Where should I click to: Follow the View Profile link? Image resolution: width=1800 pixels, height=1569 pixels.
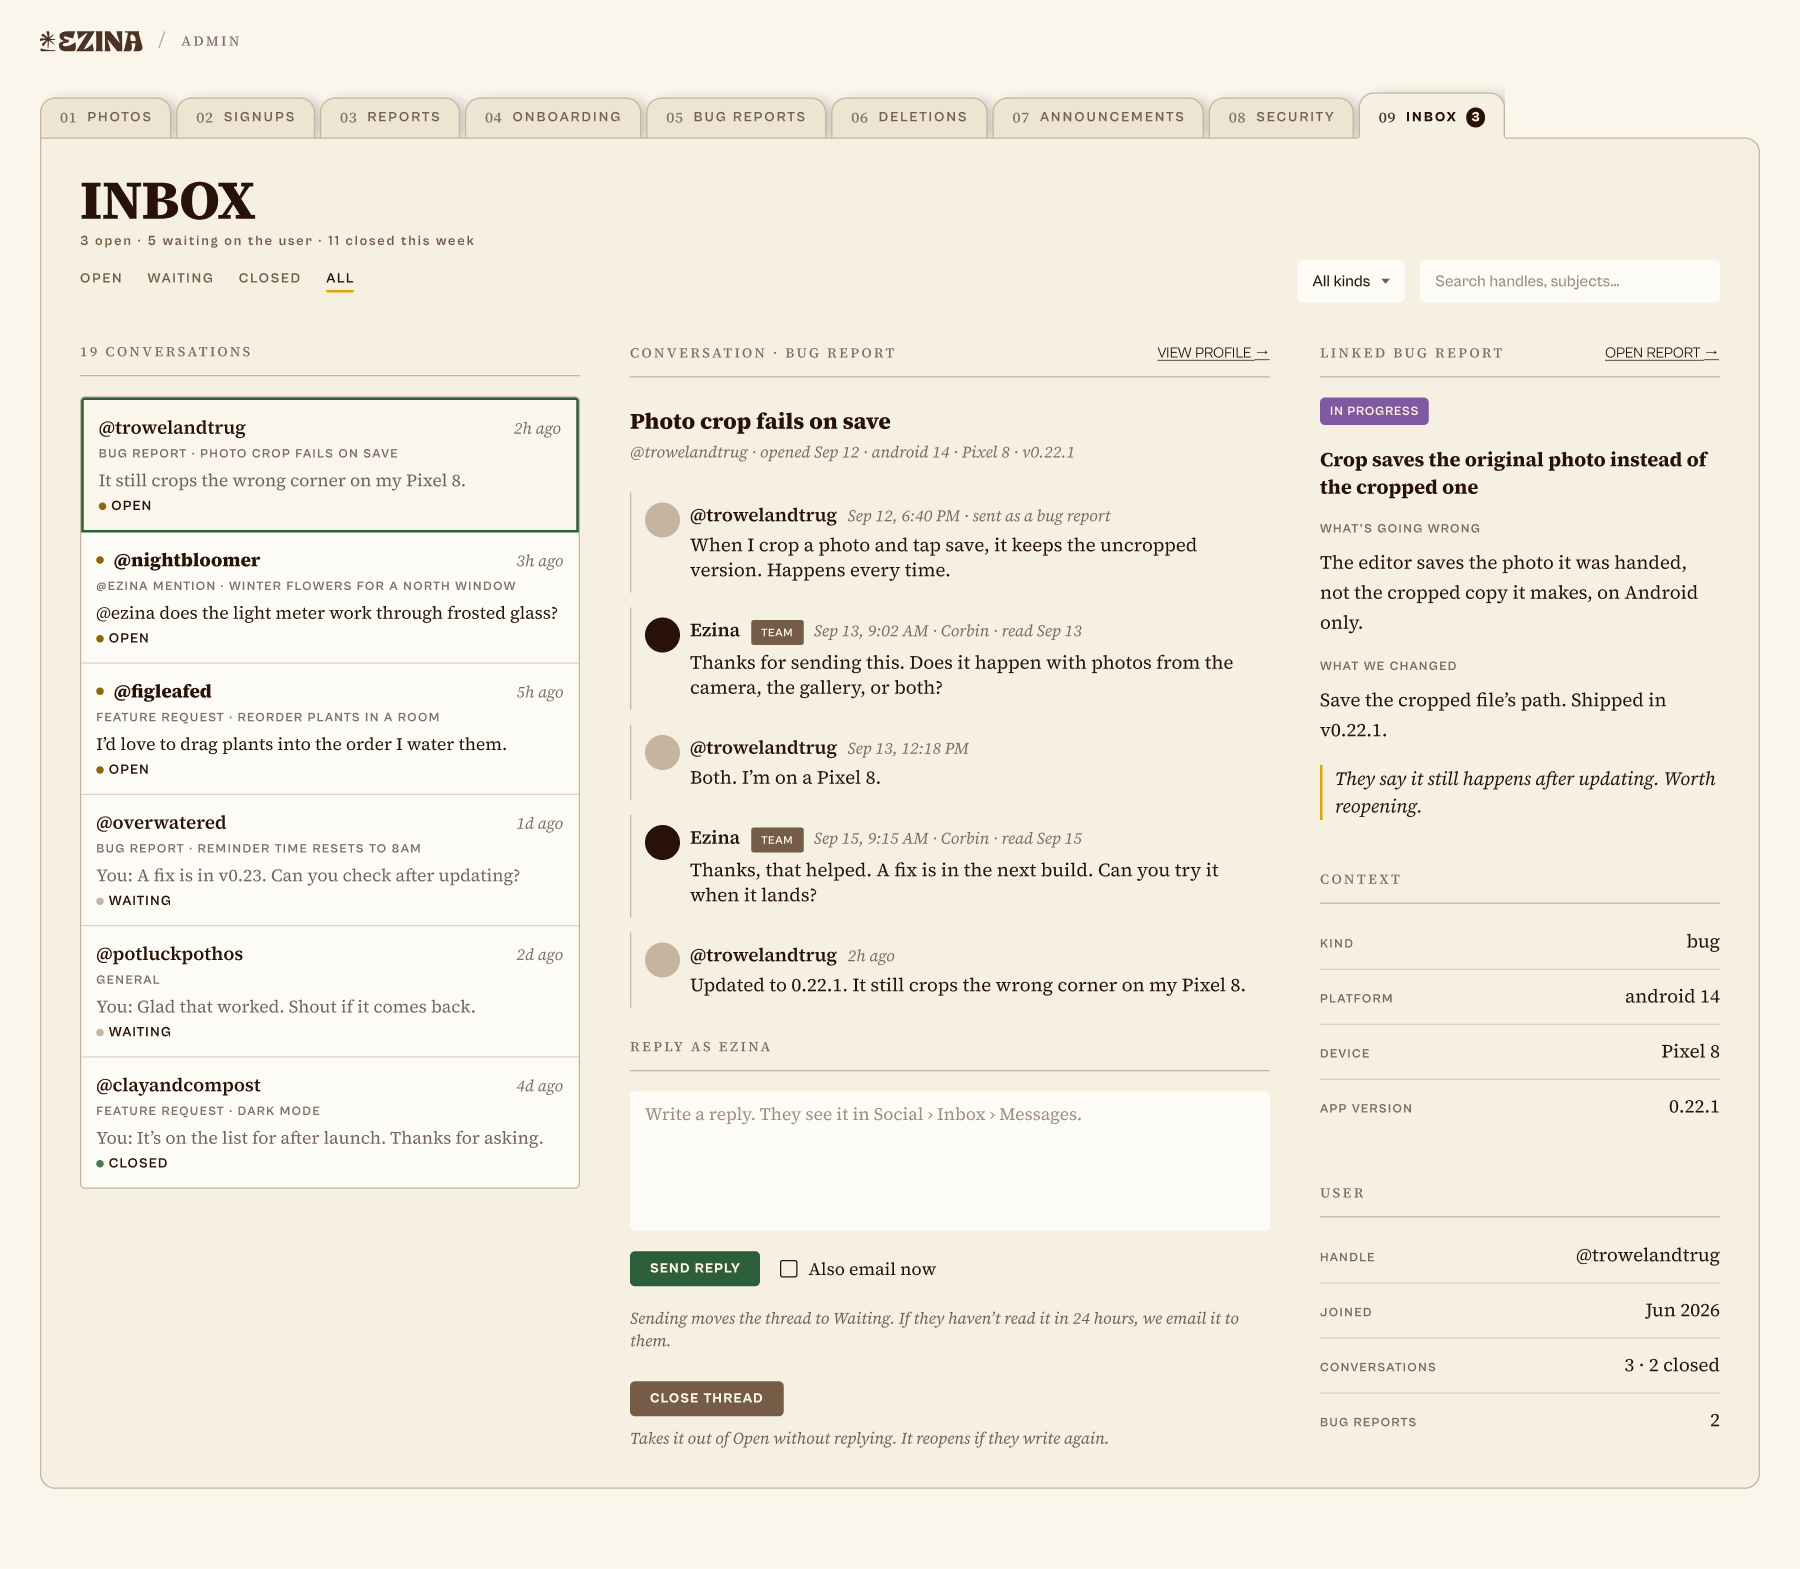1213,353
